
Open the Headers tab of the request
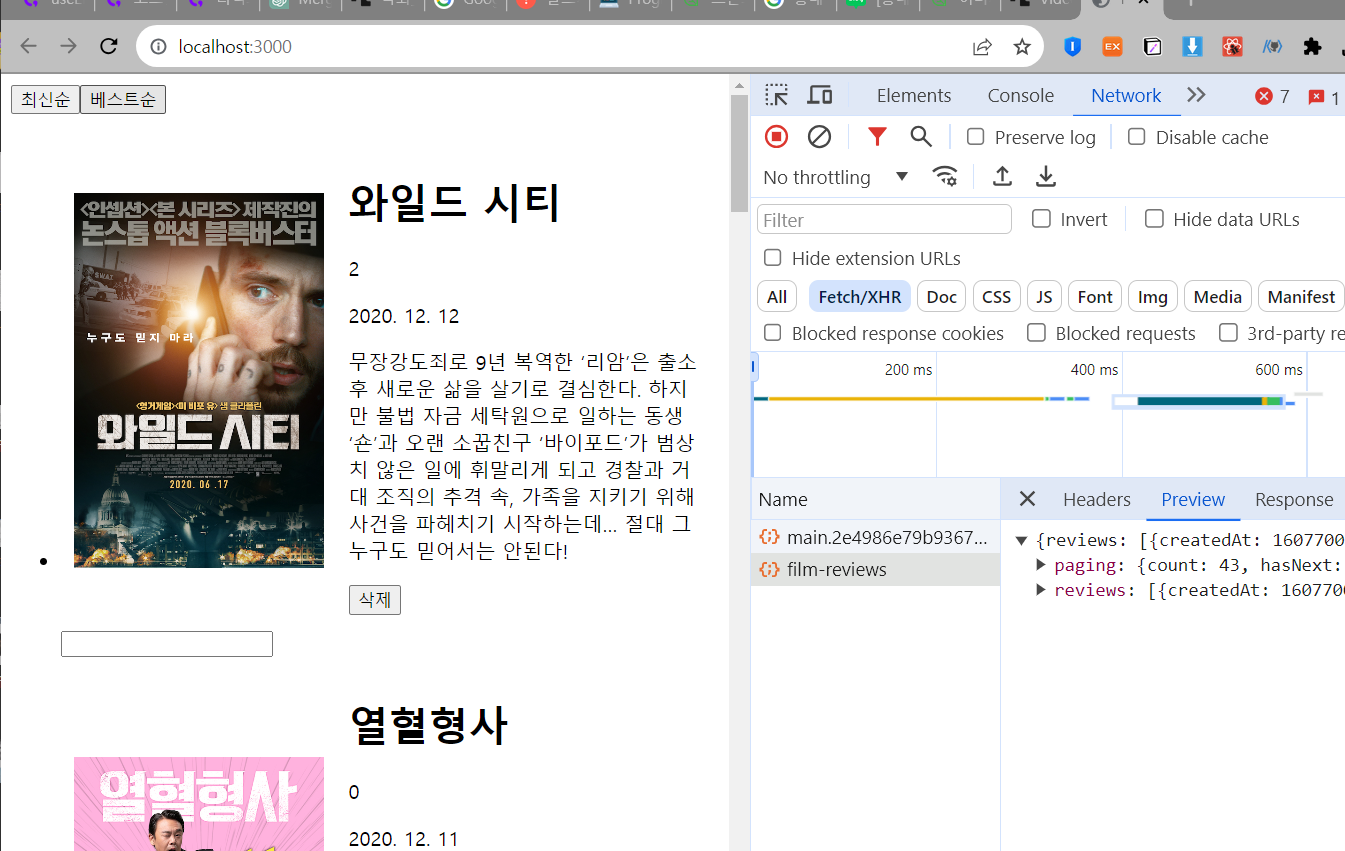coord(1096,499)
